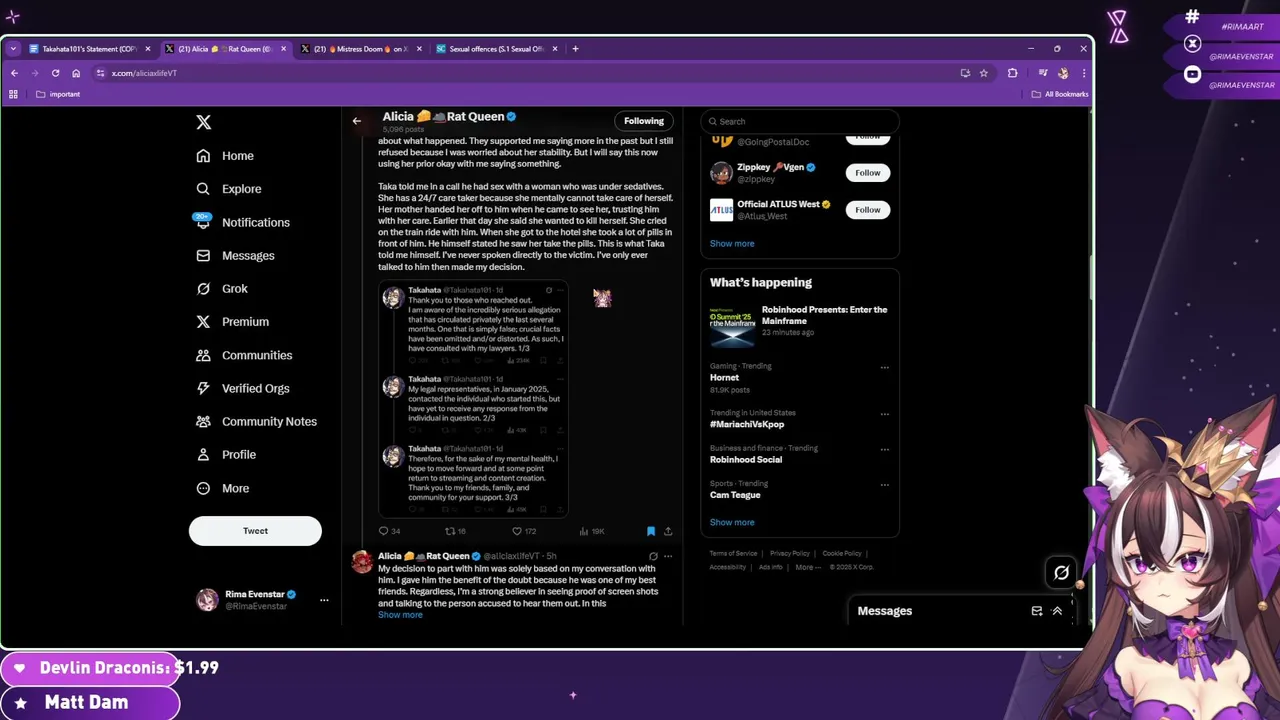Open the #MariachiVsKpop trend
The width and height of the screenshot is (1280, 720).
pos(747,424)
